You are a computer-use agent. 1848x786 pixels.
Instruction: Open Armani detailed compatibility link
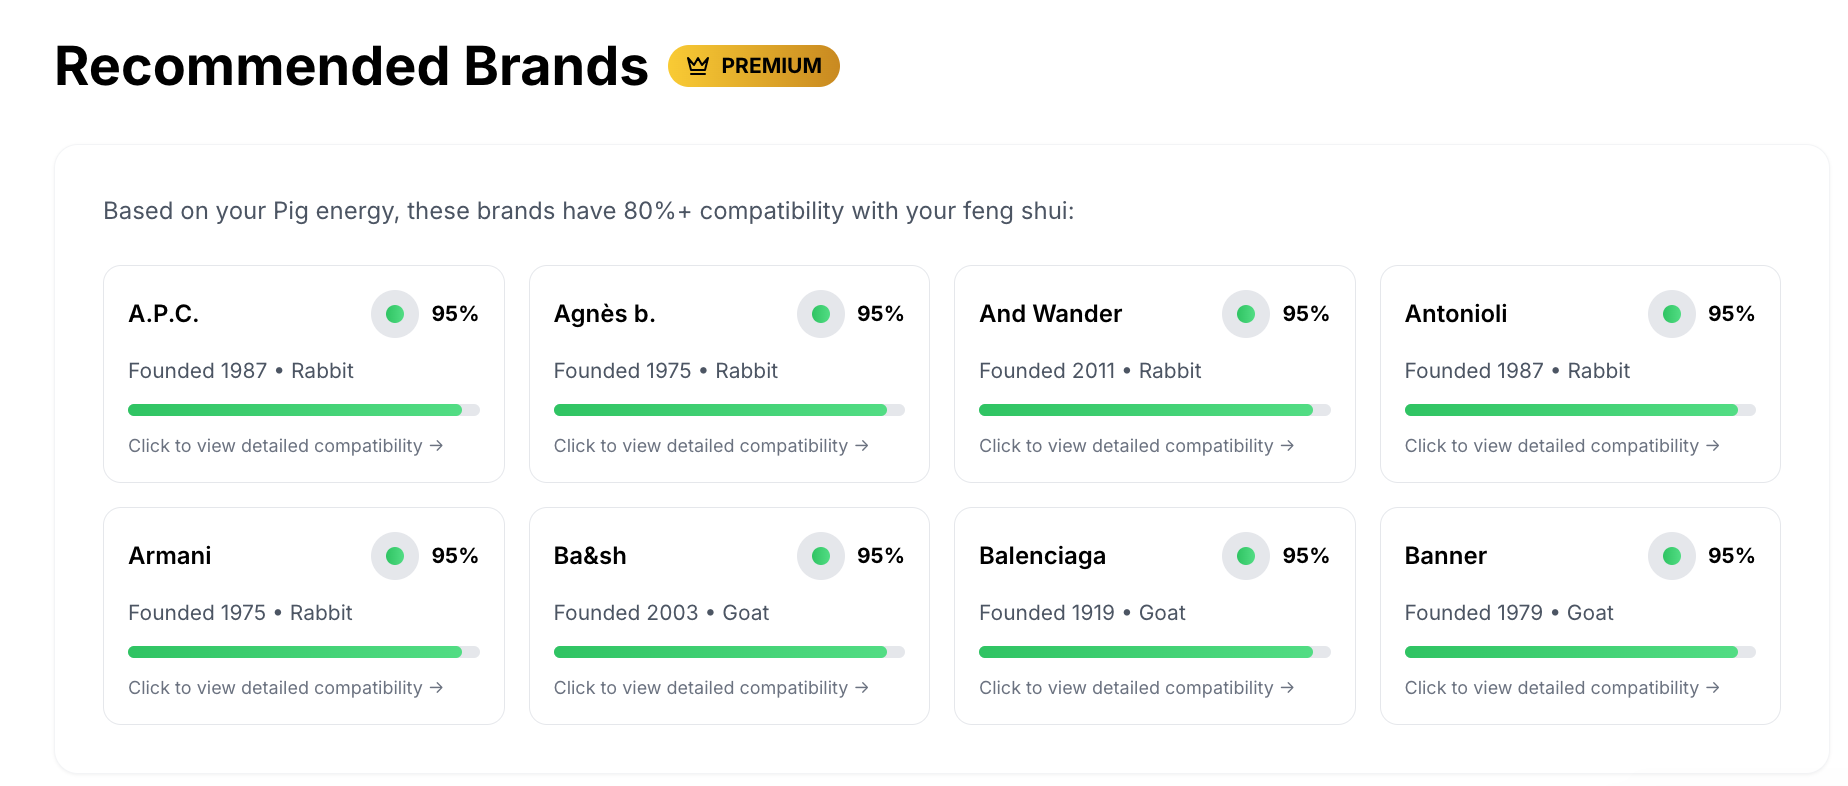[x=285, y=688]
